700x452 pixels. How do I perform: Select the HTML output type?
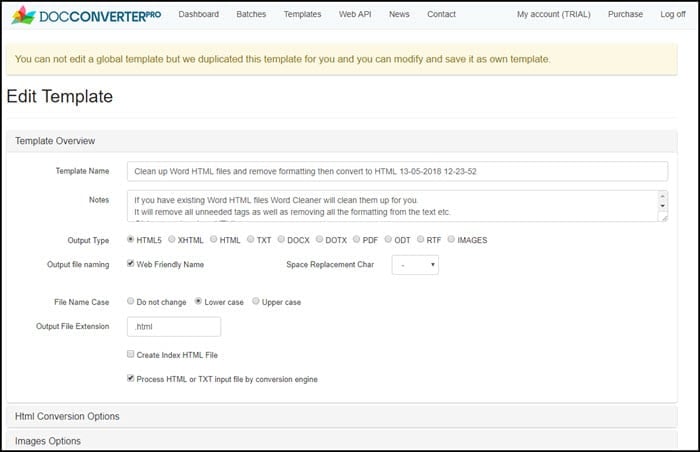(213, 239)
